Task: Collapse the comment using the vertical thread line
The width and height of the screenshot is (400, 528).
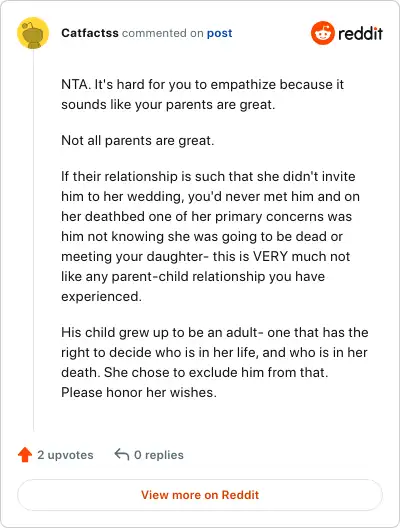Action: click(33, 241)
